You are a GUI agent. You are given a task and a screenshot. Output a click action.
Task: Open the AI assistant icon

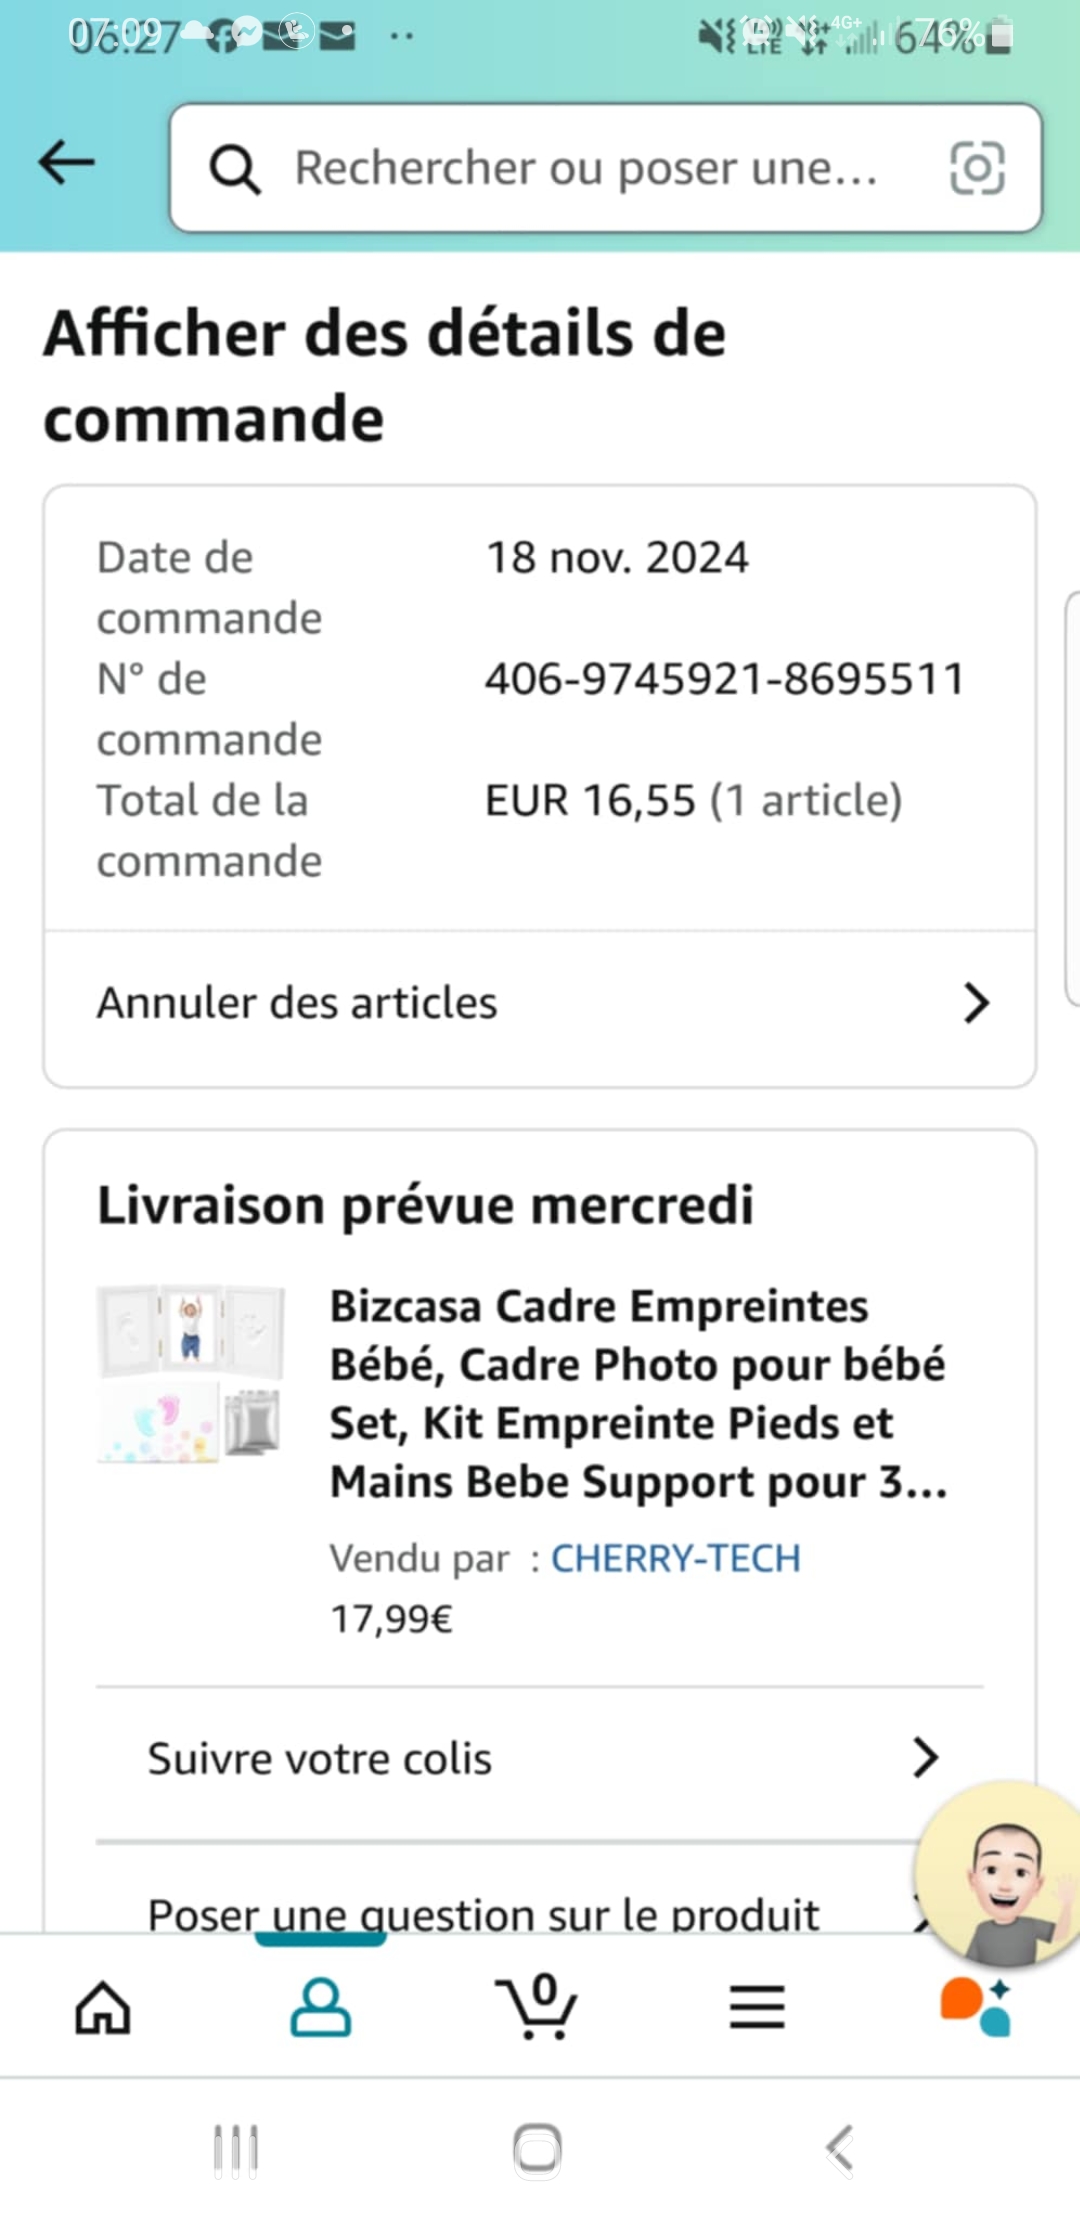coord(975,2007)
